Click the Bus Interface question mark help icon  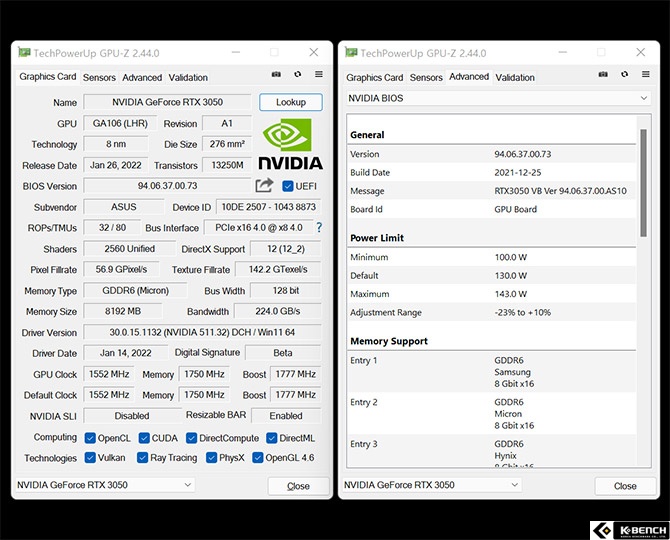click(x=319, y=228)
